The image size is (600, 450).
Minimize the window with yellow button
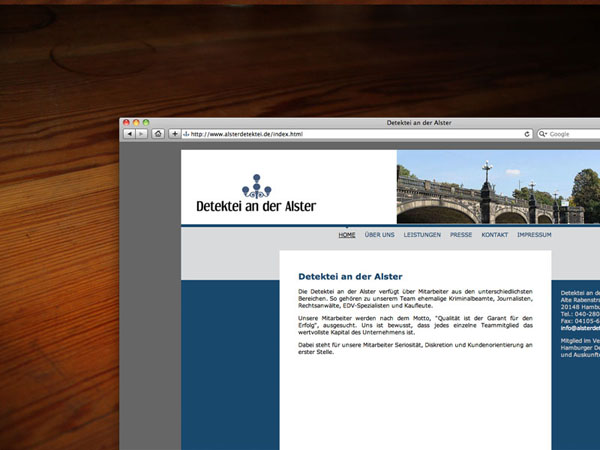136,122
